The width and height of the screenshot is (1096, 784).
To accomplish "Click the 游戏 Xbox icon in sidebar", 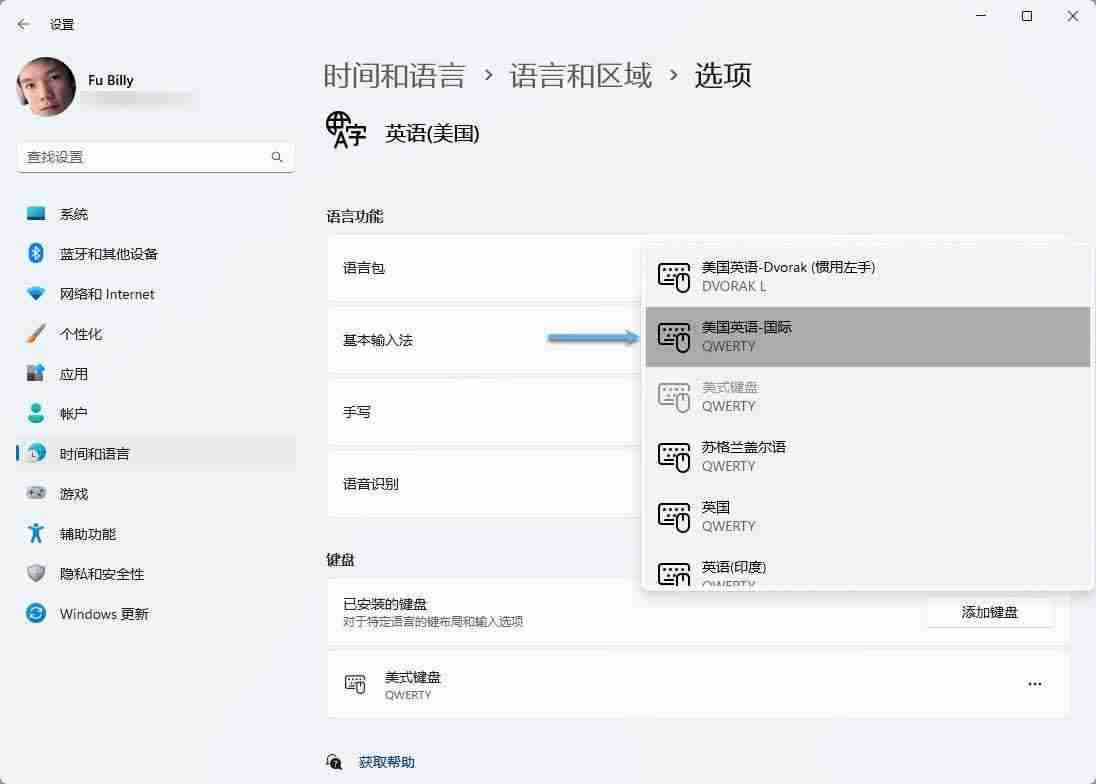I will pos(33,493).
